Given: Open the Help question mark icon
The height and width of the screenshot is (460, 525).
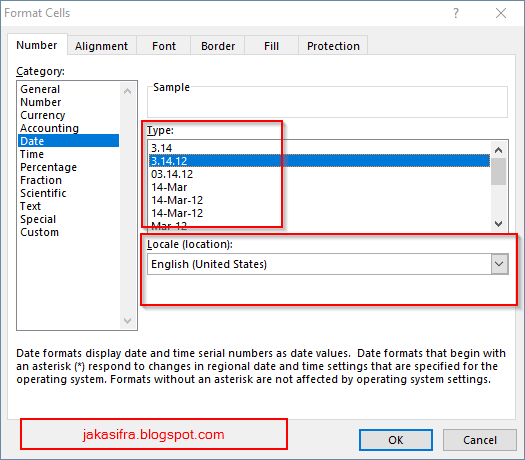Looking at the screenshot, I should click(x=456, y=13).
